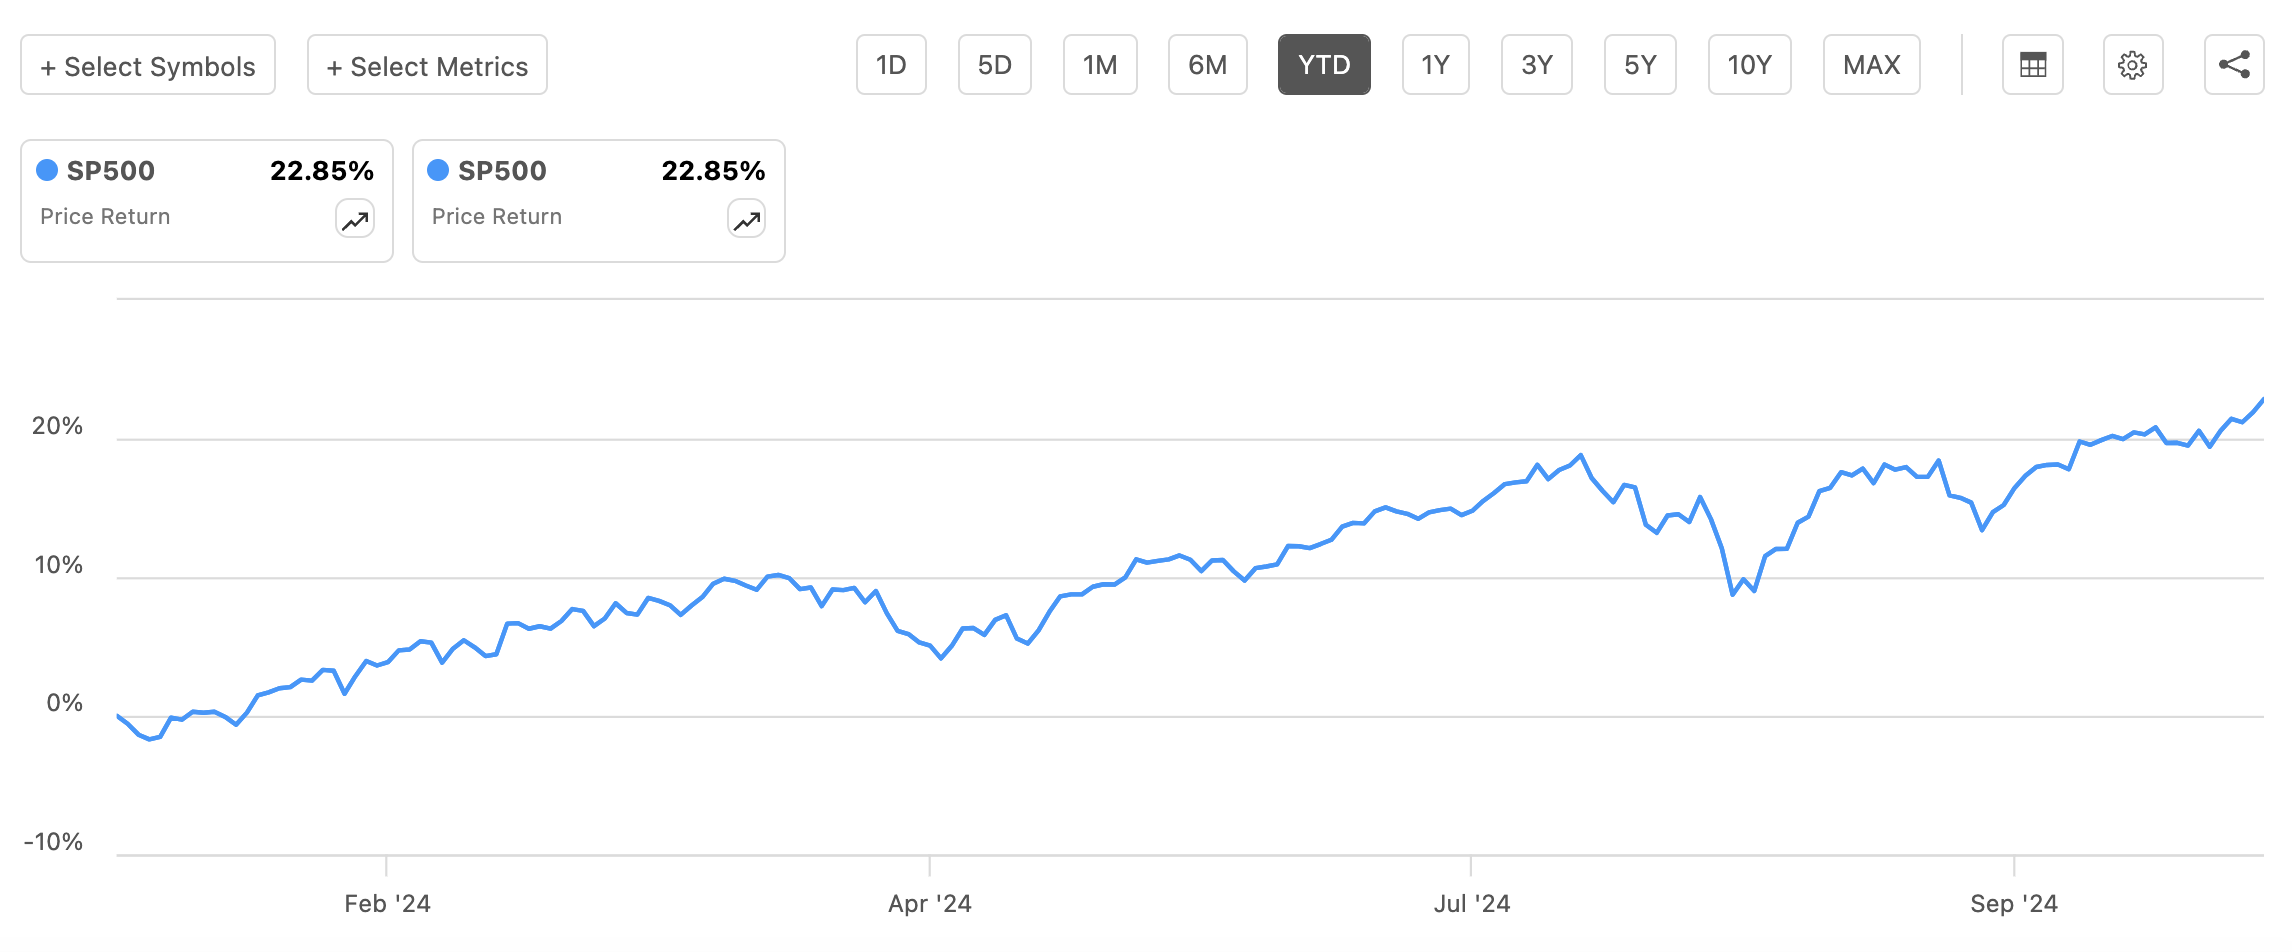Select the 1Y time range

[x=1435, y=64]
